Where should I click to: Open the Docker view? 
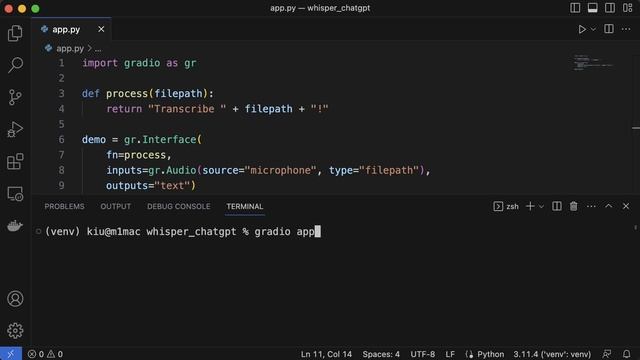coord(15,225)
